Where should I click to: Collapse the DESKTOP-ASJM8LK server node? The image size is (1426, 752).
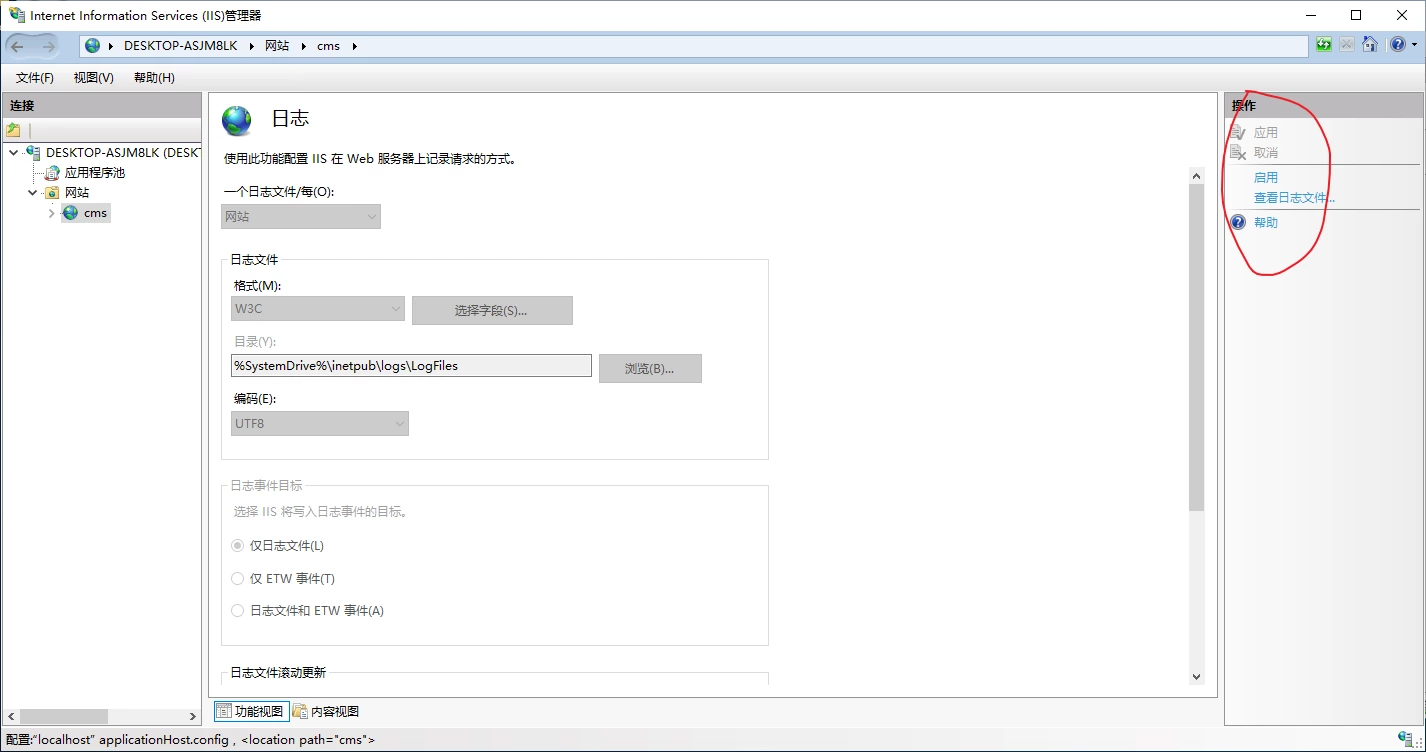point(13,153)
